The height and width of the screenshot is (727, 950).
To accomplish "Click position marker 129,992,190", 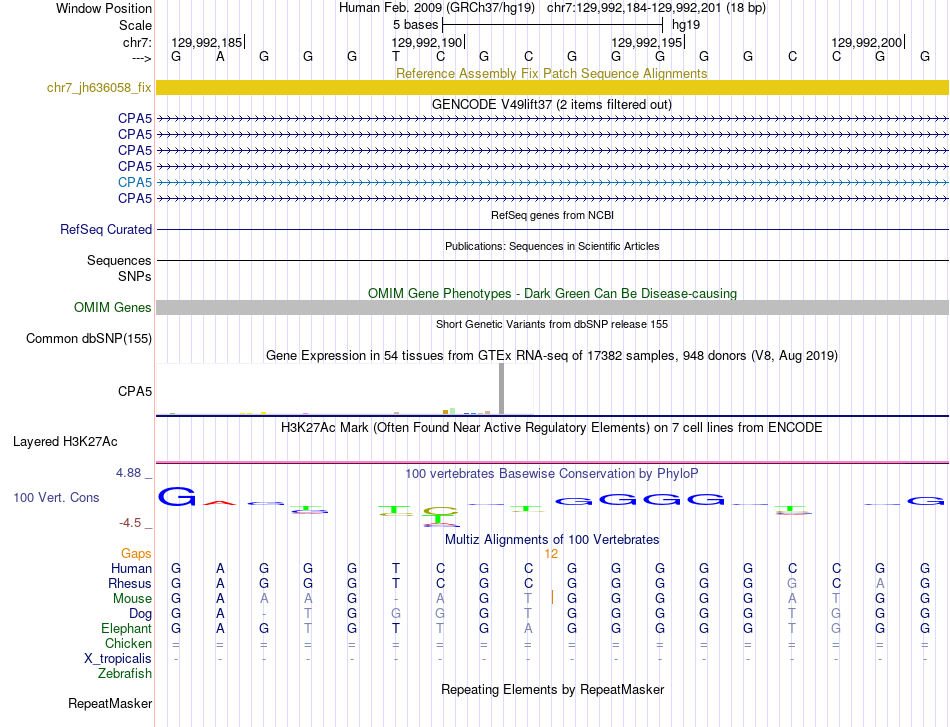I will click(427, 42).
